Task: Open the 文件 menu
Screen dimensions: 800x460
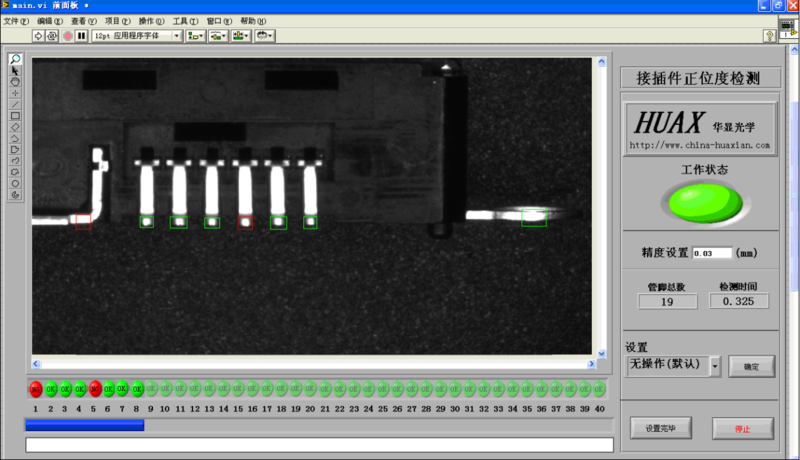Action: pyautogui.click(x=16, y=20)
